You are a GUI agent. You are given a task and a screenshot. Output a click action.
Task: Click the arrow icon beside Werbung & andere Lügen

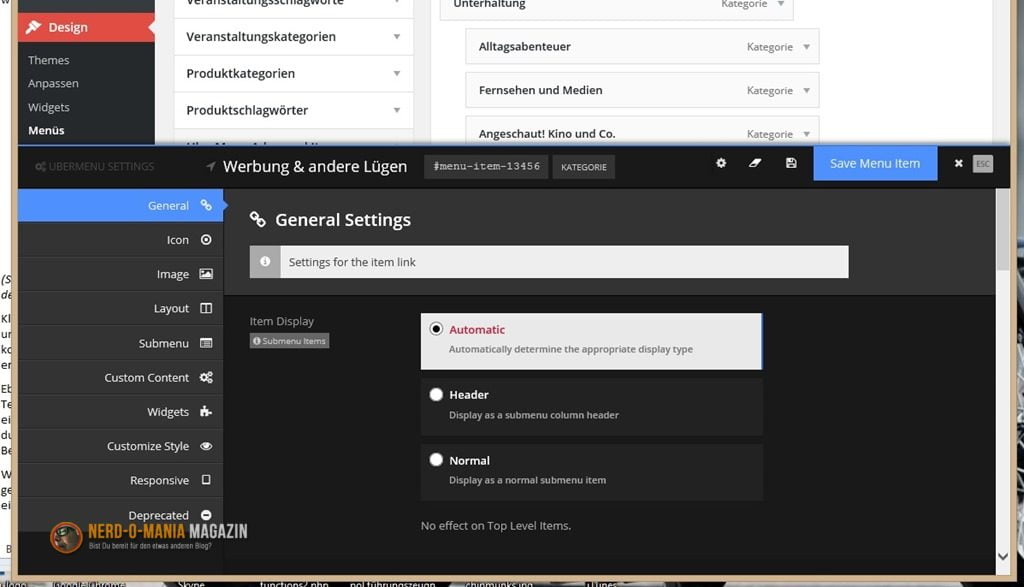click(x=210, y=167)
